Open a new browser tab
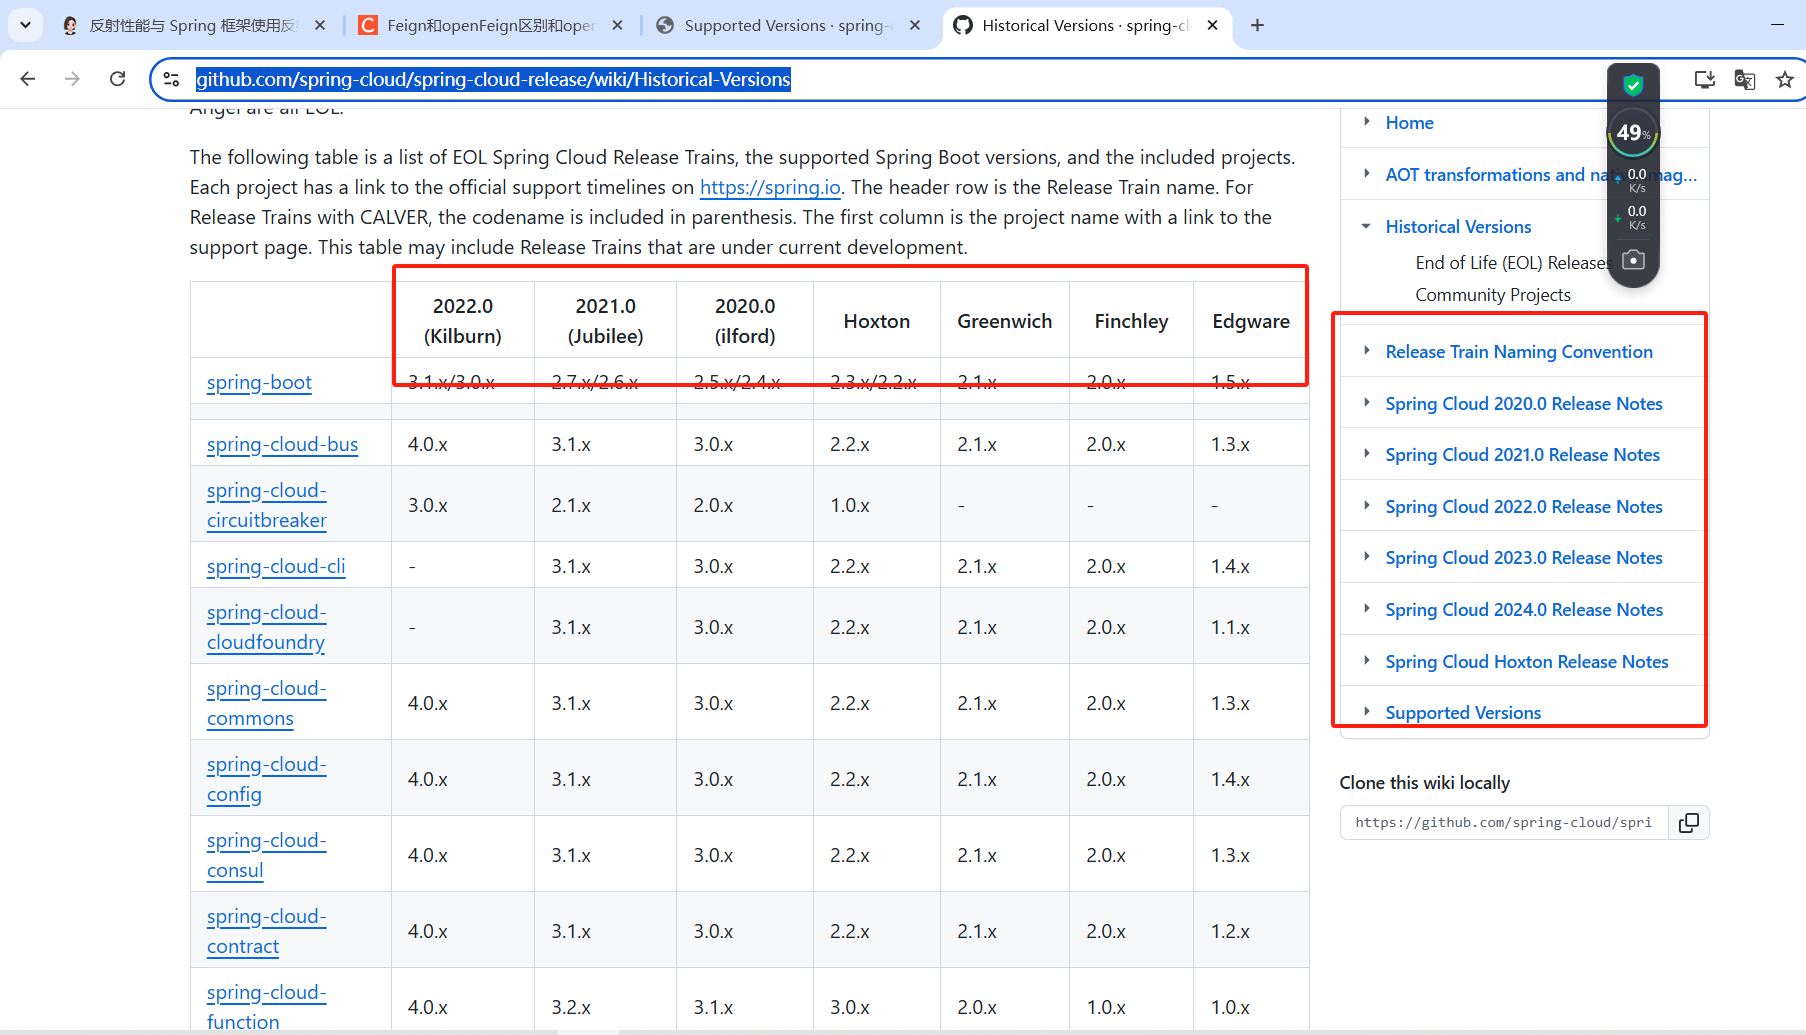Image resolution: width=1806 pixels, height=1035 pixels. (x=1257, y=25)
